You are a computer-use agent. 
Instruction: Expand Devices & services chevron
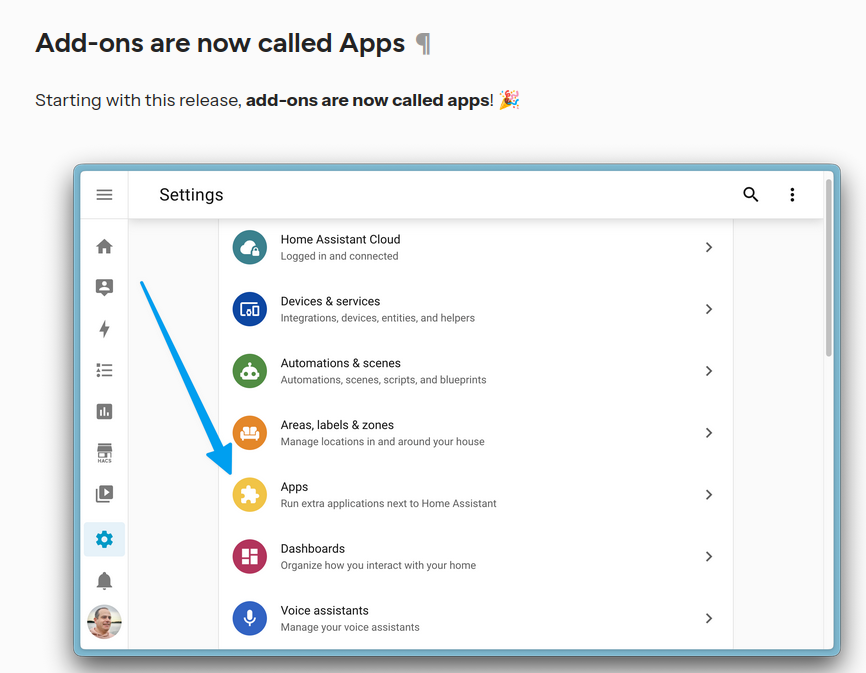[x=709, y=309]
